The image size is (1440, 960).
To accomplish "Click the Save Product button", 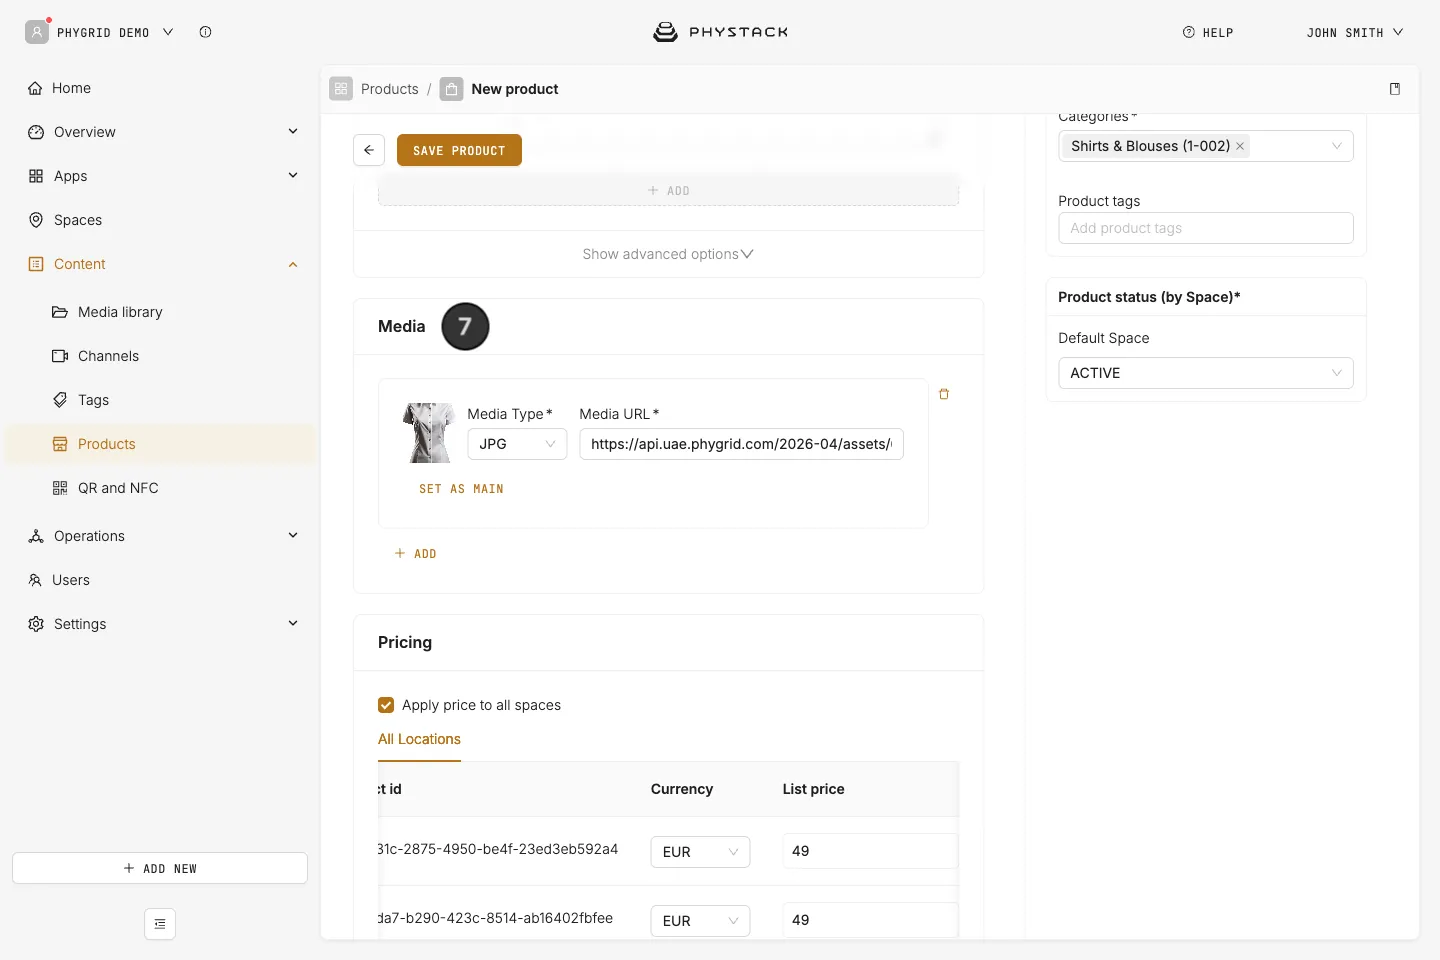I will [459, 150].
